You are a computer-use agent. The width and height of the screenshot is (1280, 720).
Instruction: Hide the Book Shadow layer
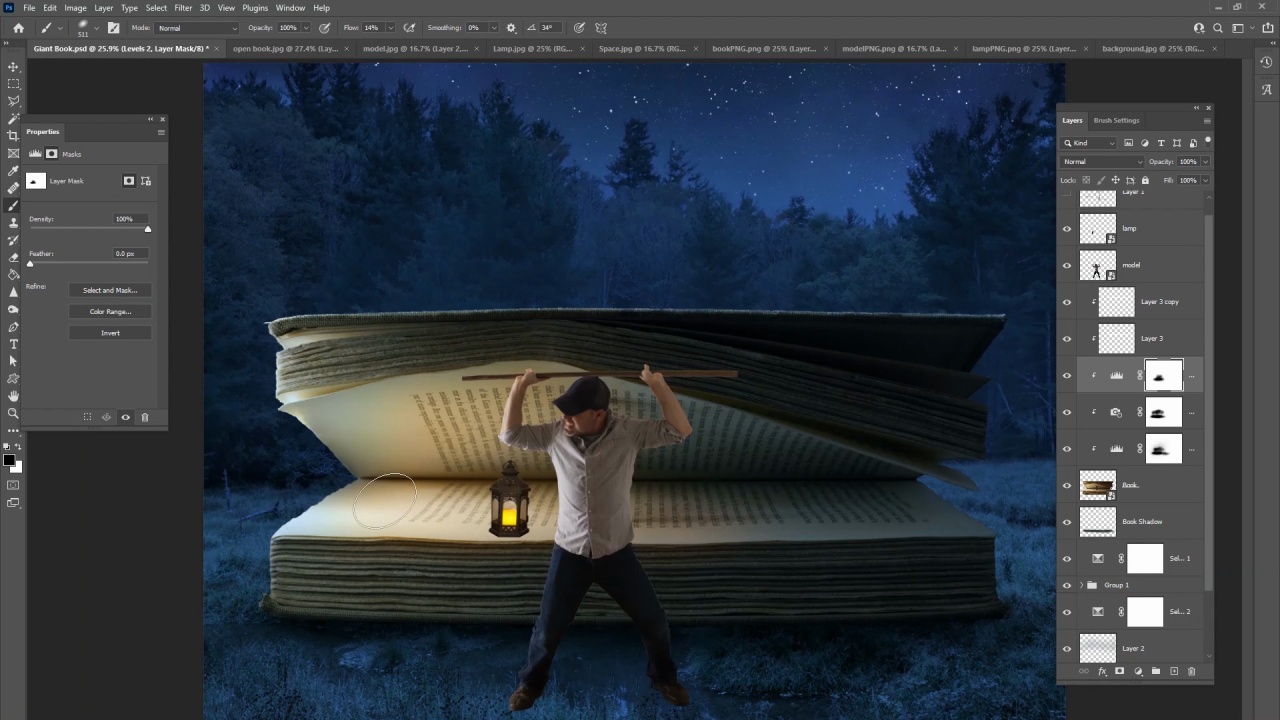point(1066,522)
